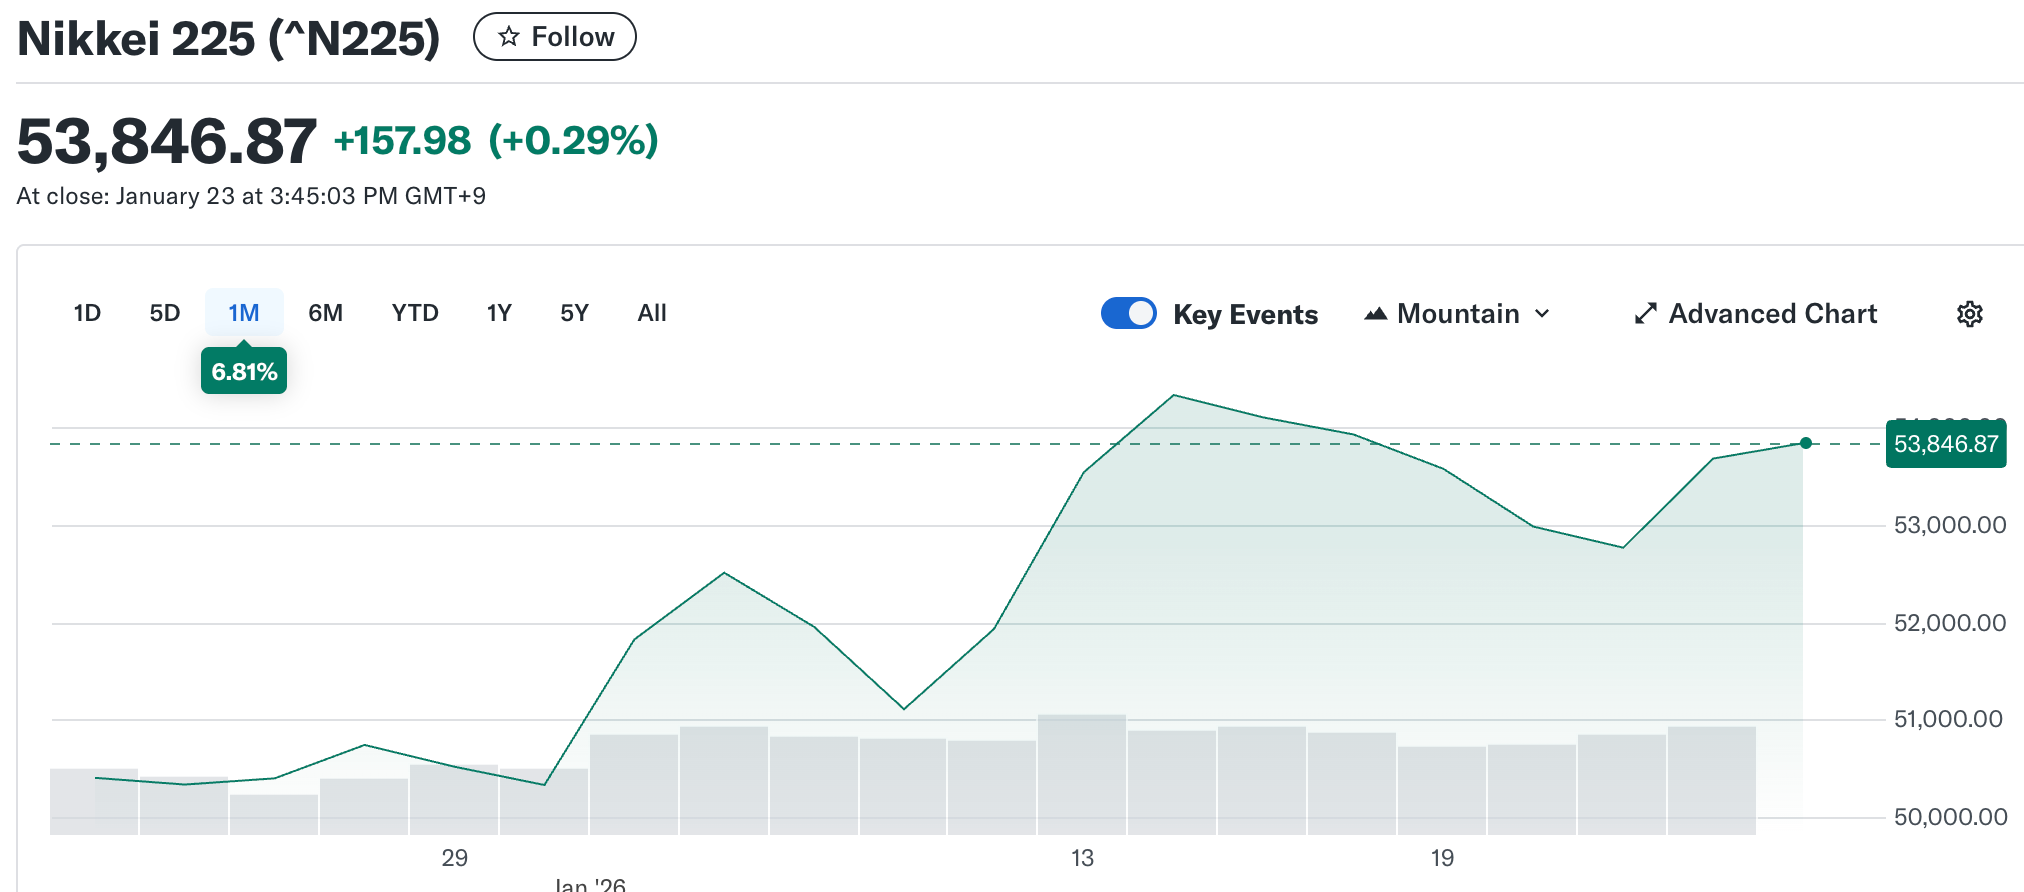
Task: Select the 5Y time range
Action: (x=574, y=313)
